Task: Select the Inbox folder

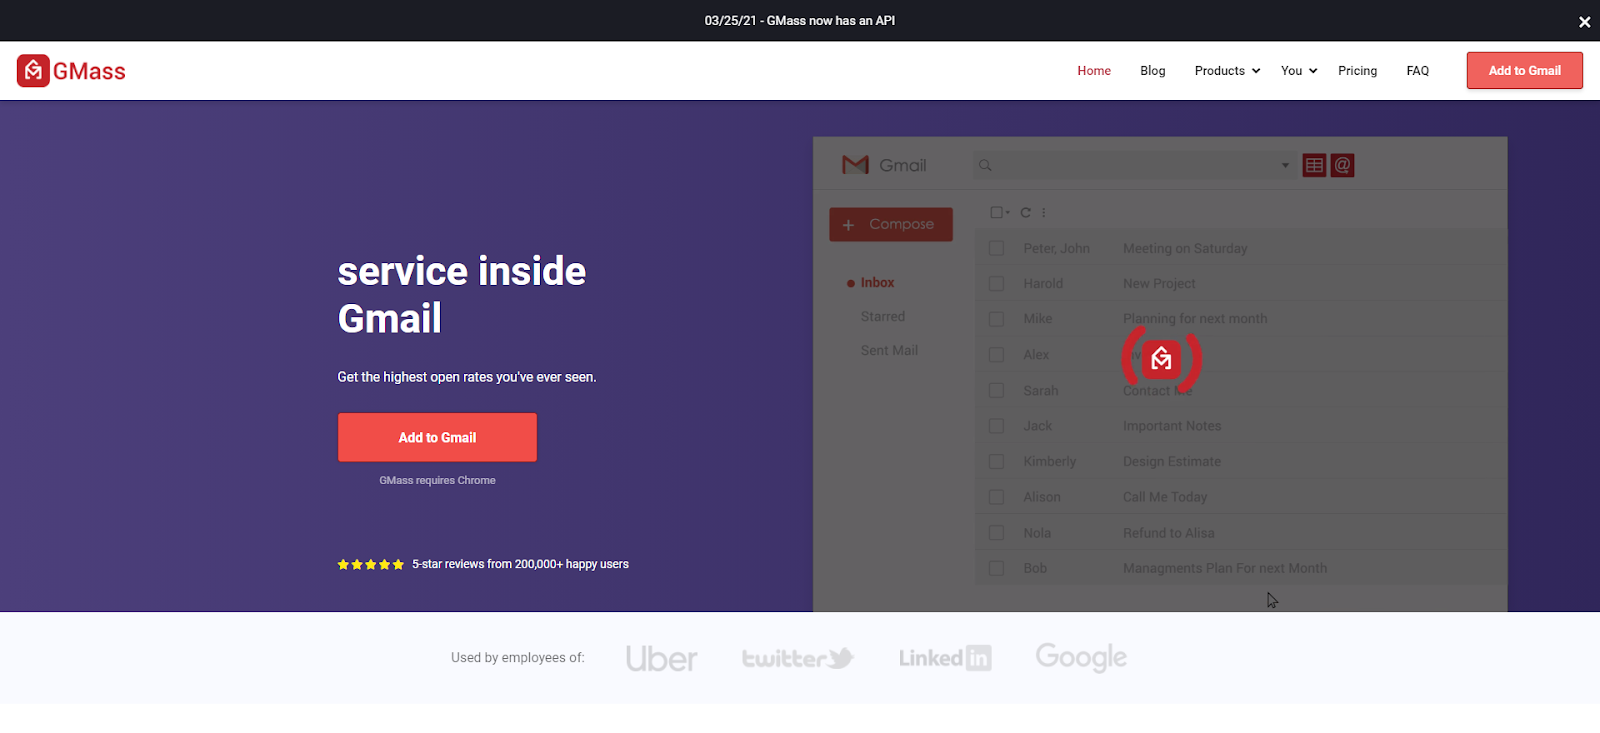Action: (x=877, y=283)
